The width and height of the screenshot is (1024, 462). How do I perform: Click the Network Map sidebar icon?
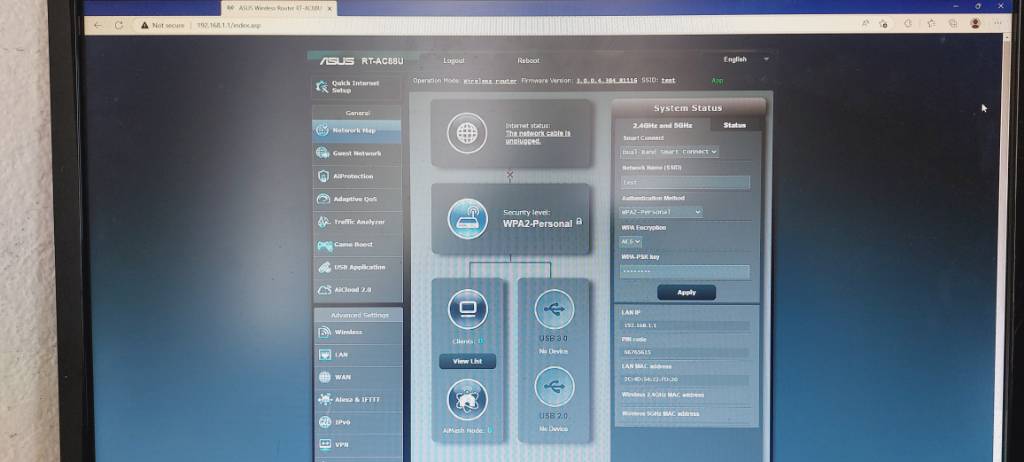(x=323, y=130)
